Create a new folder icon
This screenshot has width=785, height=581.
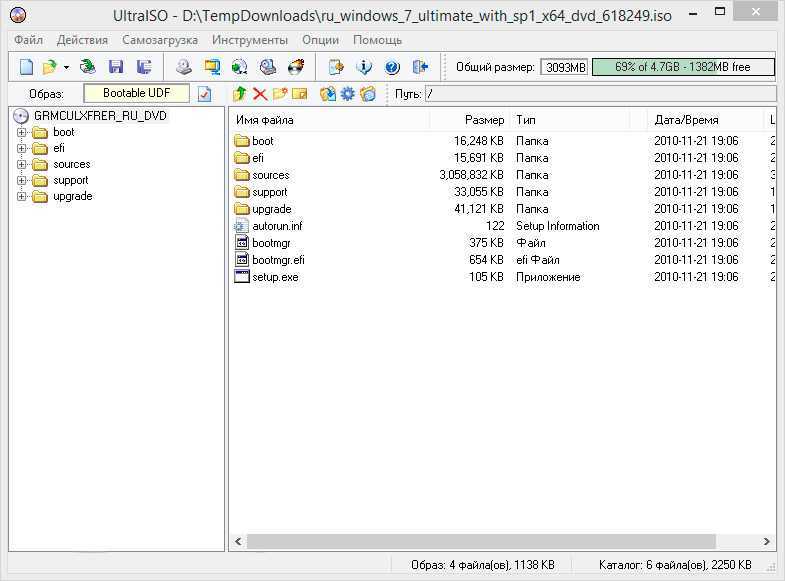coord(280,94)
